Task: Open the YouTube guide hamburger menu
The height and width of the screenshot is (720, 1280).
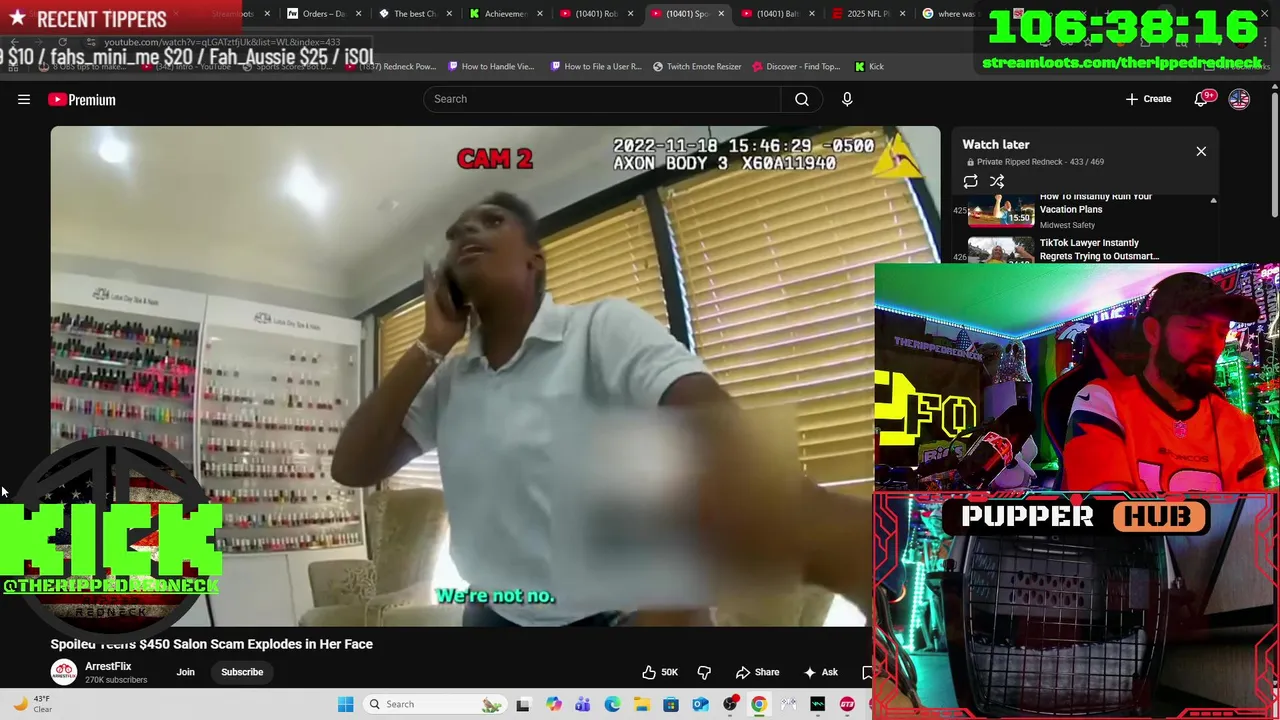Action: pos(24,99)
